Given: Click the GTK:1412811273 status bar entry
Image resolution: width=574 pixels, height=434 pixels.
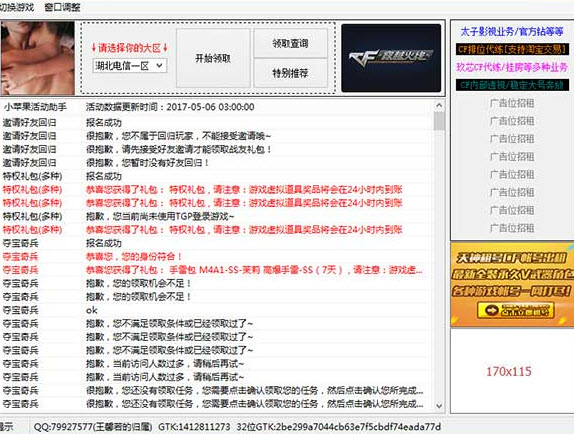Looking at the screenshot, I should tap(194, 427).
